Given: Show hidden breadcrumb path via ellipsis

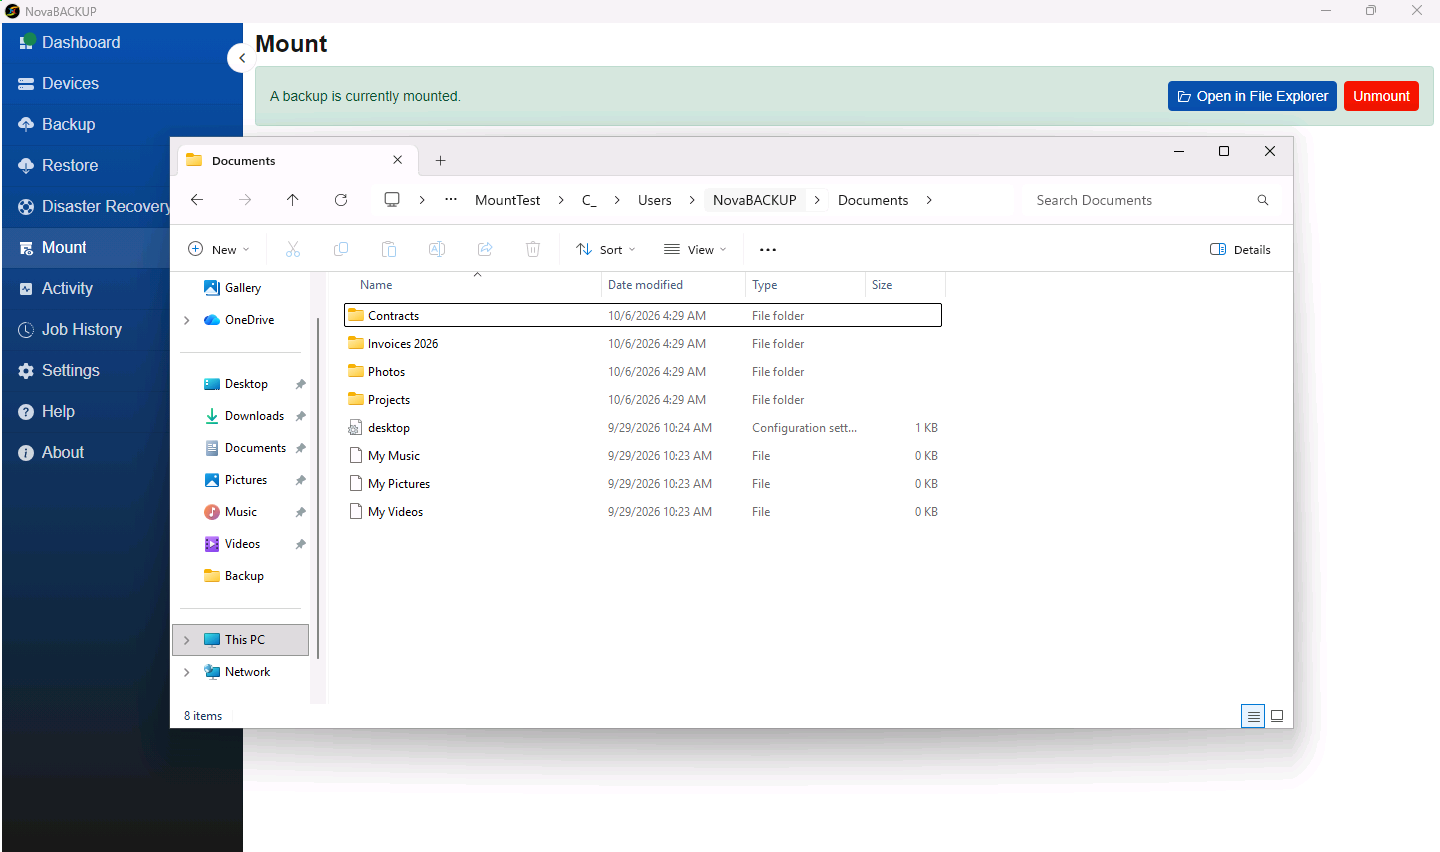Looking at the screenshot, I should 451,200.
